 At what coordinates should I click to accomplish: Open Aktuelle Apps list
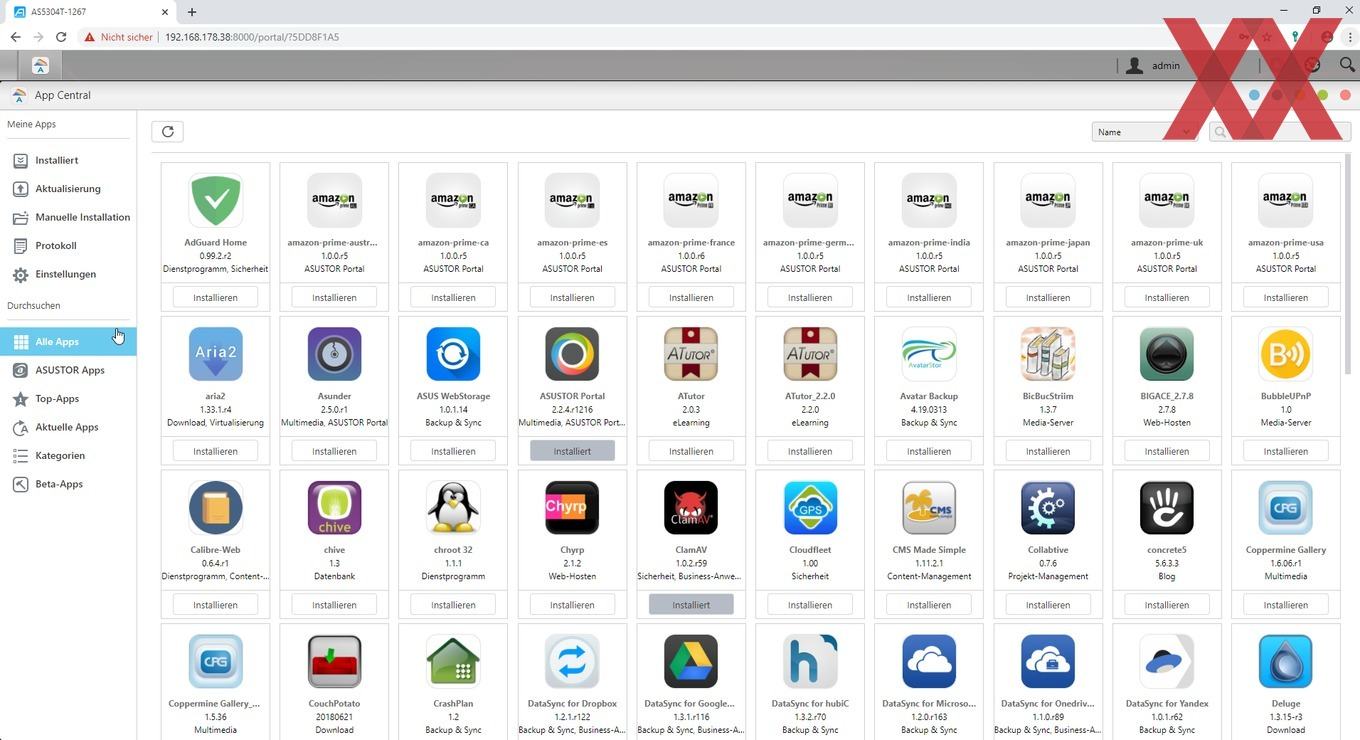pos(66,427)
